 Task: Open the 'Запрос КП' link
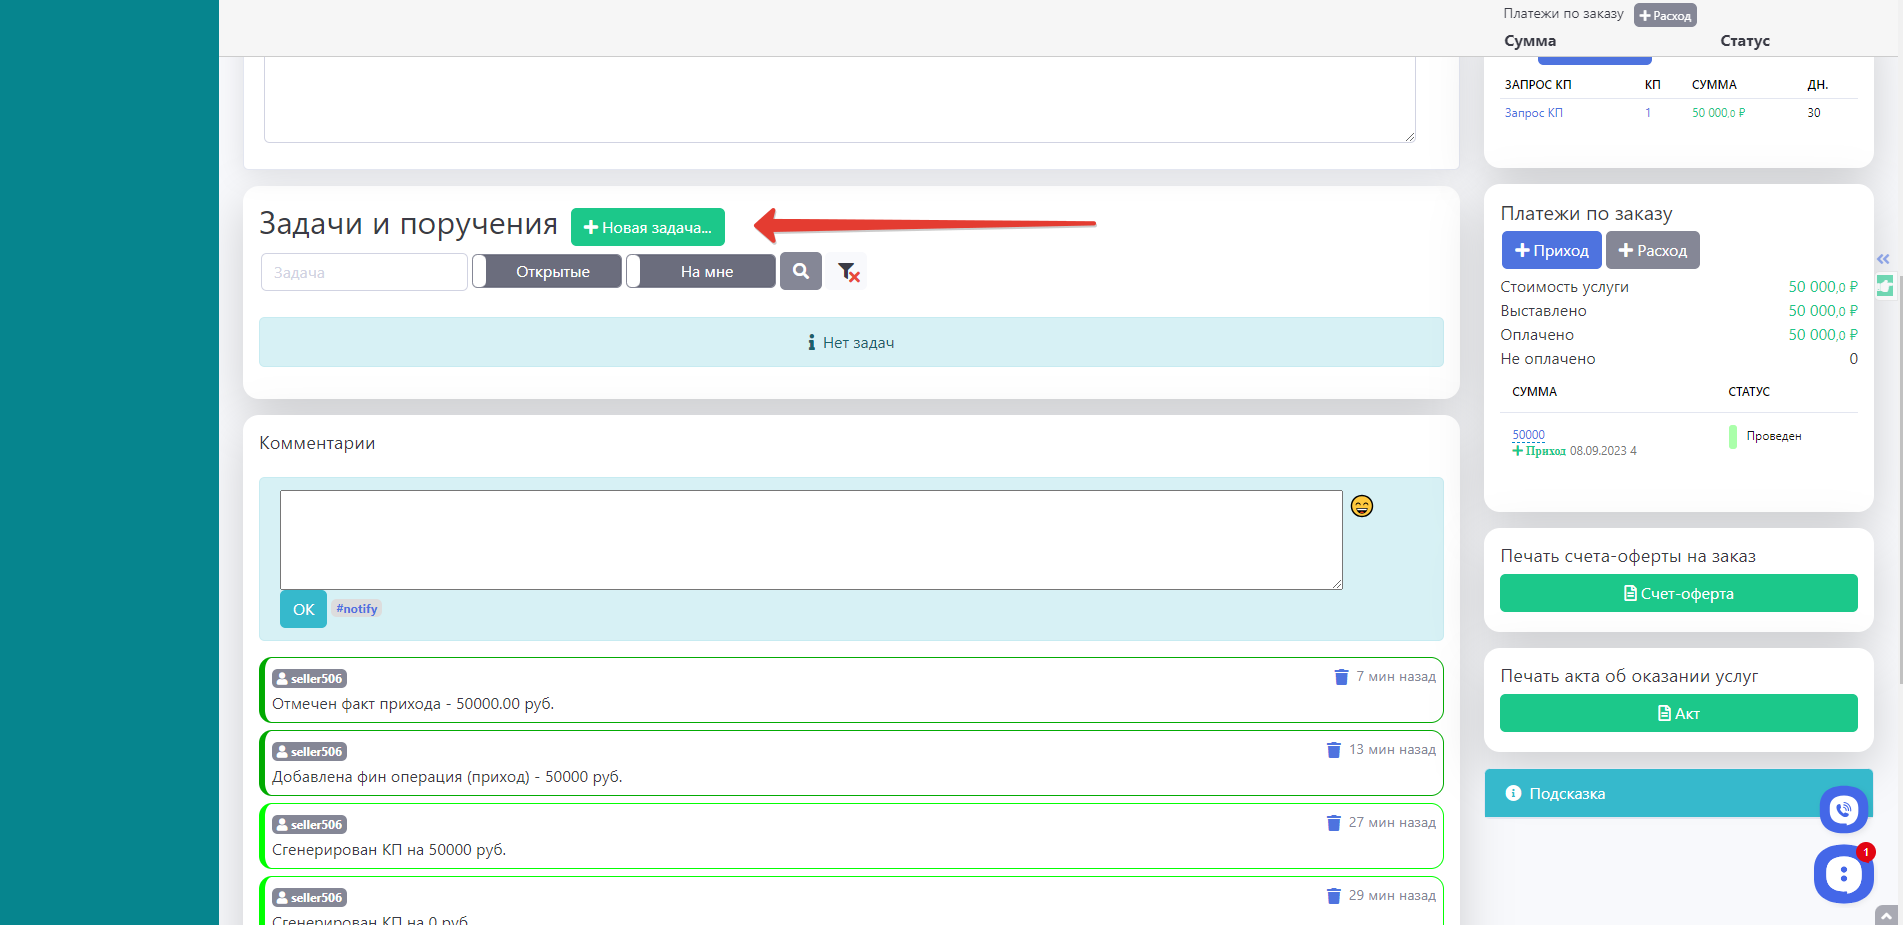(x=1533, y=113)
